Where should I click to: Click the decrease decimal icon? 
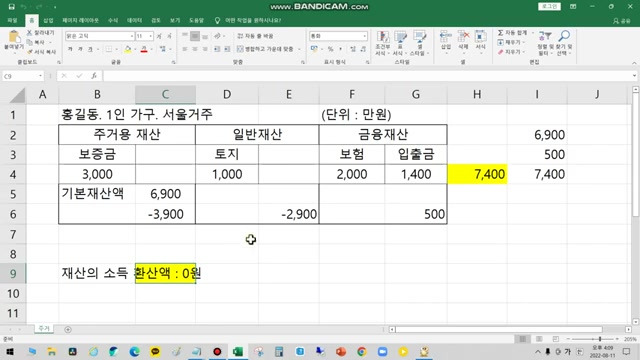(363, 49)
